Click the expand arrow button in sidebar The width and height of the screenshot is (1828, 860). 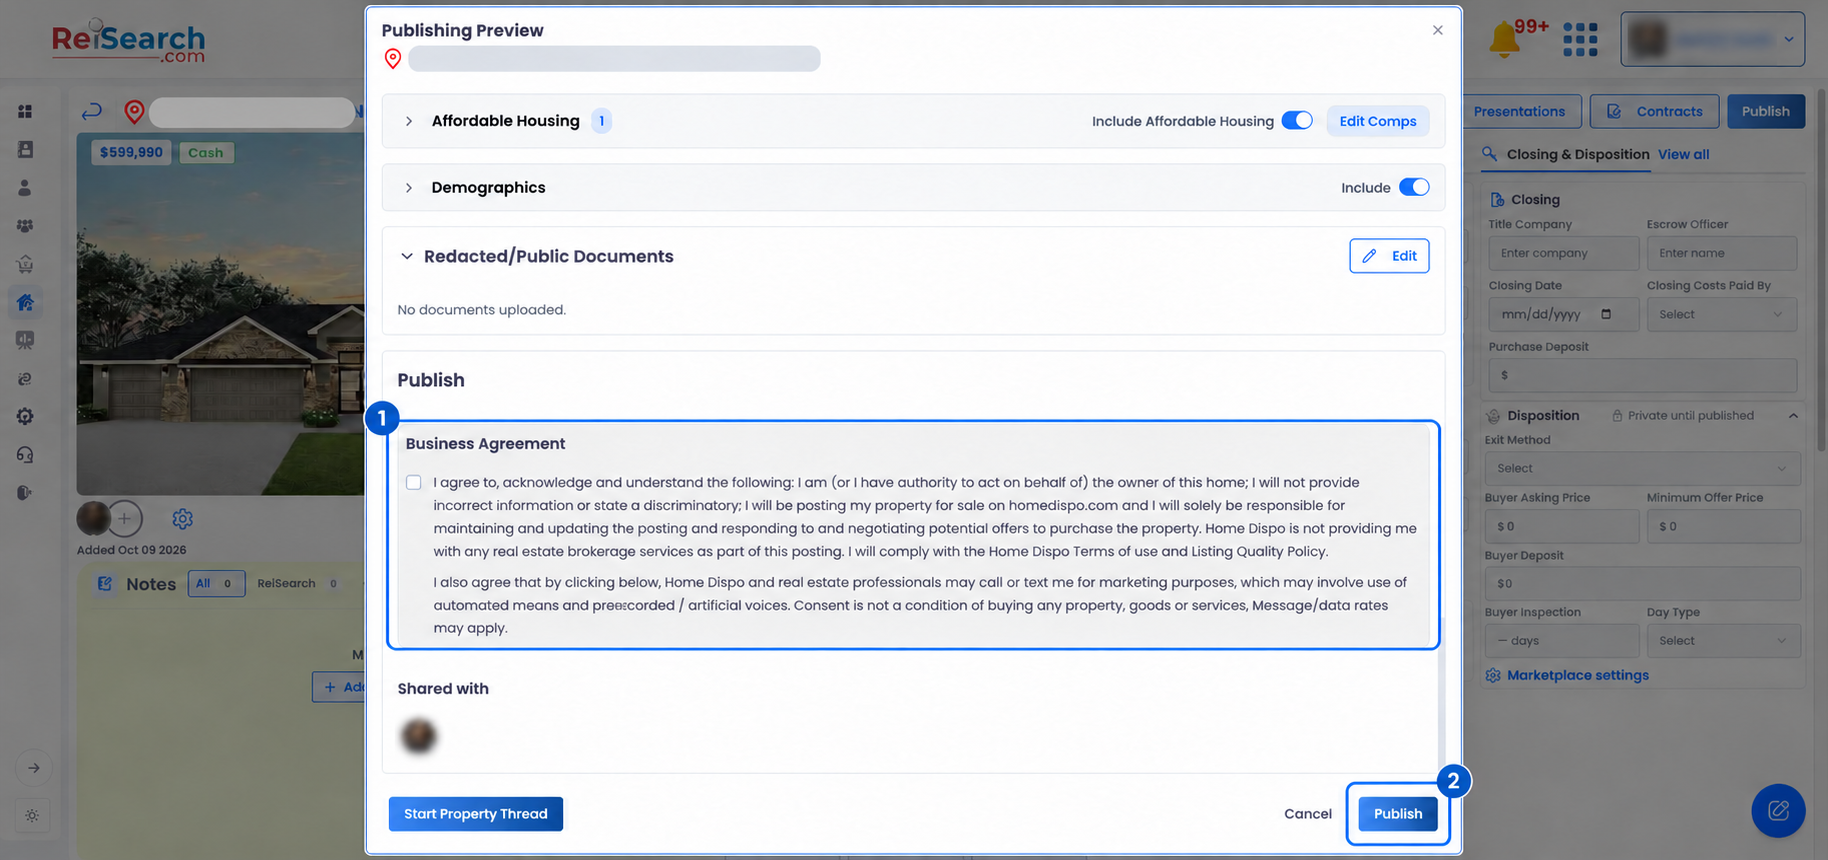click(33, 768)
